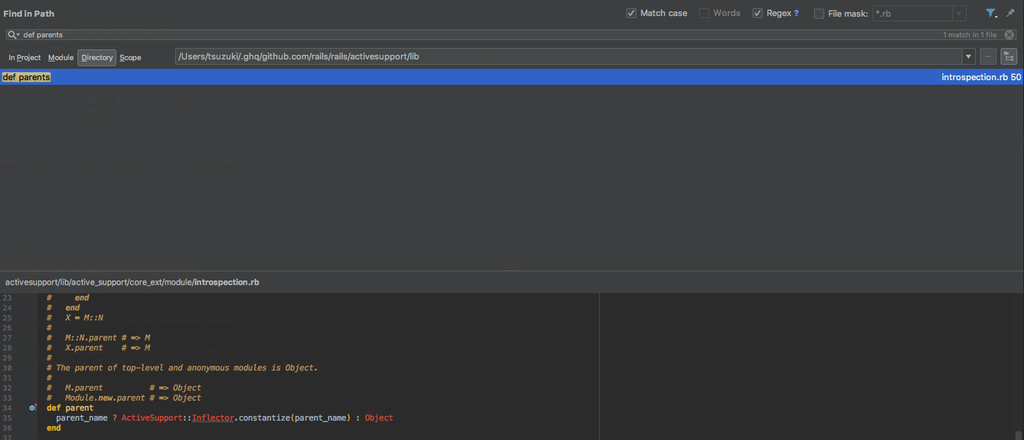Switch to Module scope
This screenshot has height=440, width=1024.
click(x=61, y=57)
